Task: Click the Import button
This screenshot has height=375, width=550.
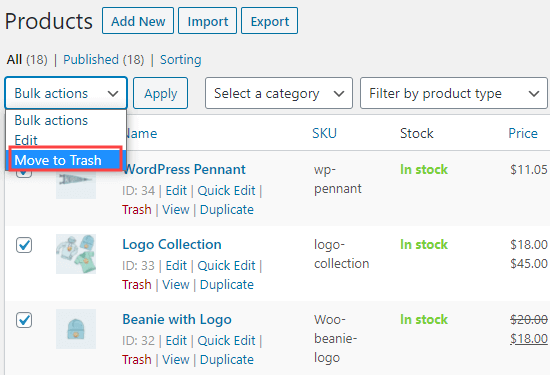Action: tap(208, 21)
